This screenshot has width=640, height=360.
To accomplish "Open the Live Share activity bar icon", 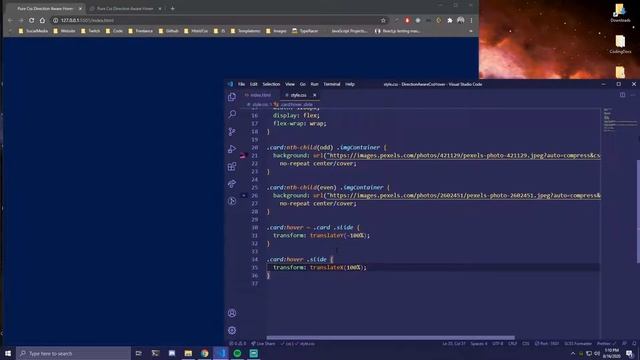I will [x=232, y=184].
